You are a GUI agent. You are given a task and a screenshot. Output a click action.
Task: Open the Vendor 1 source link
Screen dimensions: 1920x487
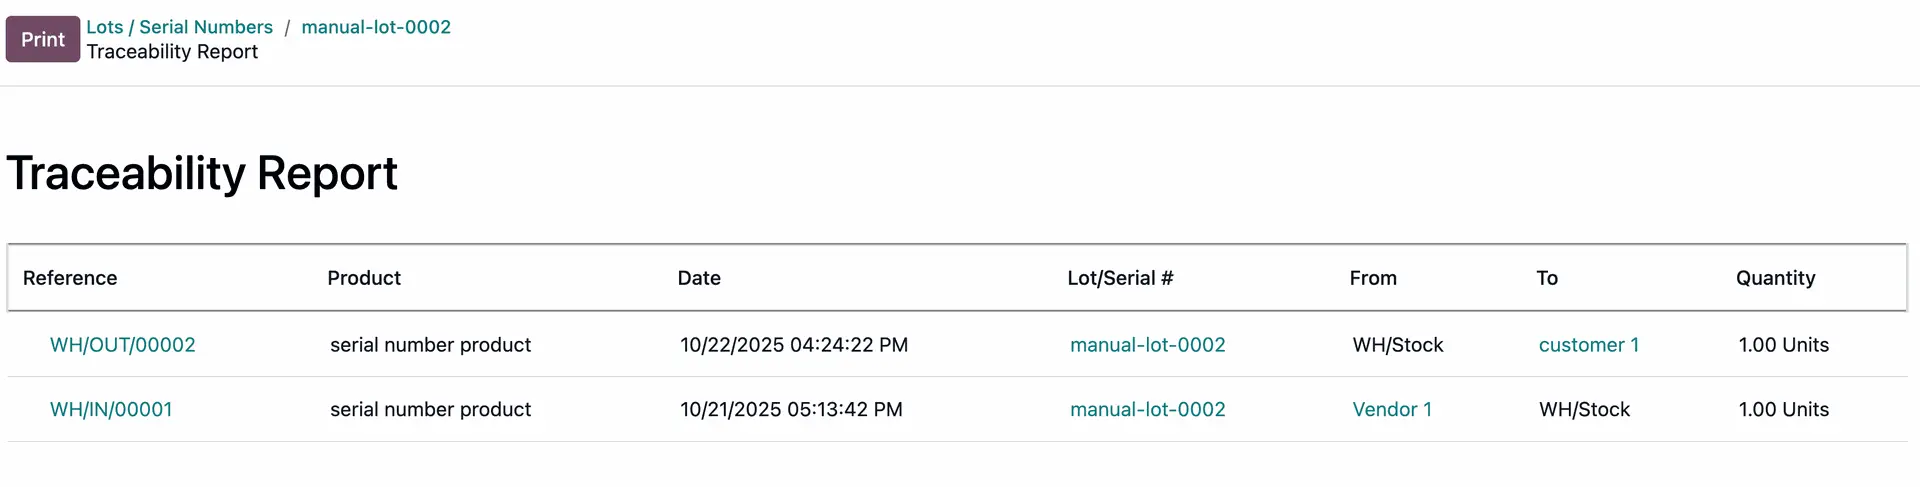[x=1391, y=409]
